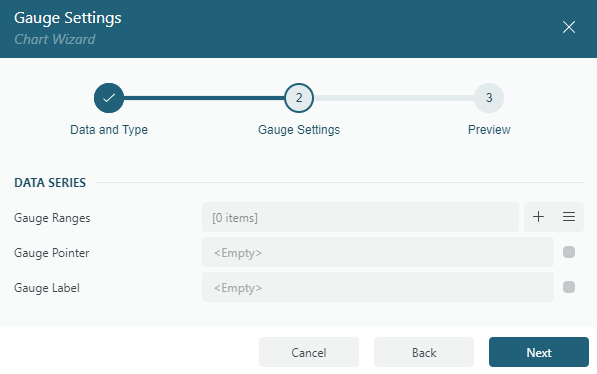Select step 2 Gauge Settings circle
This screenshot has width=597, height=374.
(x=299, y=98)
